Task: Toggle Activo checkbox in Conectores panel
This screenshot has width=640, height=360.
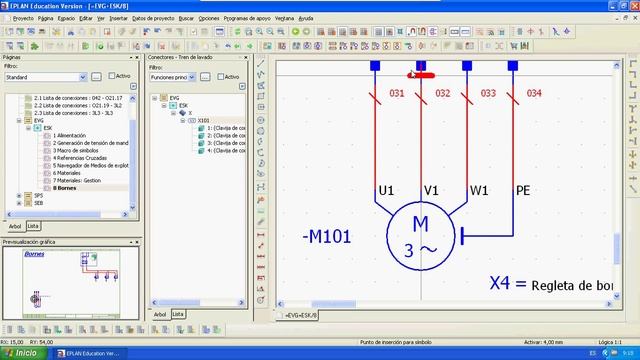Action: 220,77
